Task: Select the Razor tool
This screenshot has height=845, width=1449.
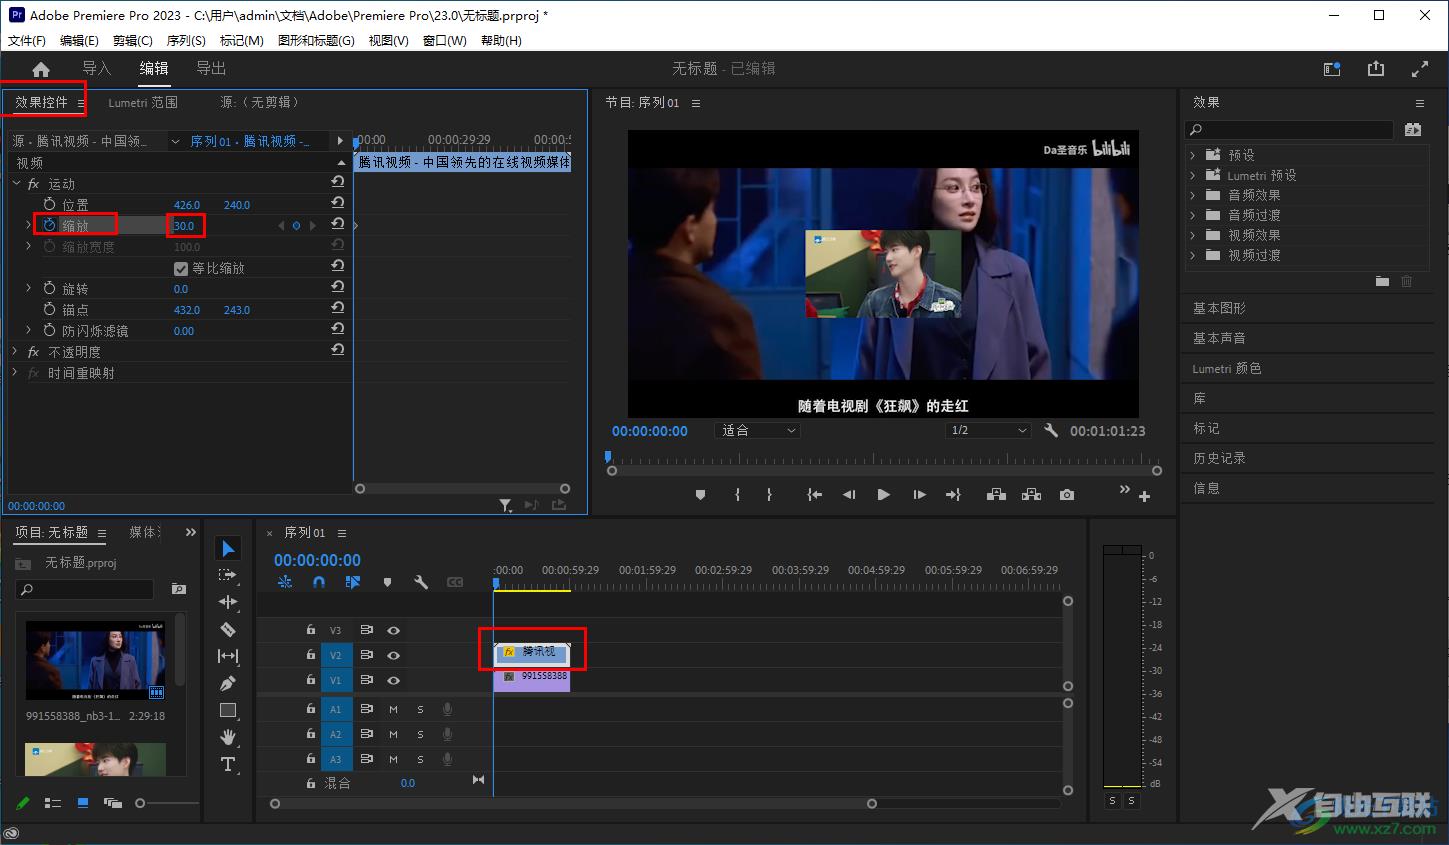Action: pos(228,629)
